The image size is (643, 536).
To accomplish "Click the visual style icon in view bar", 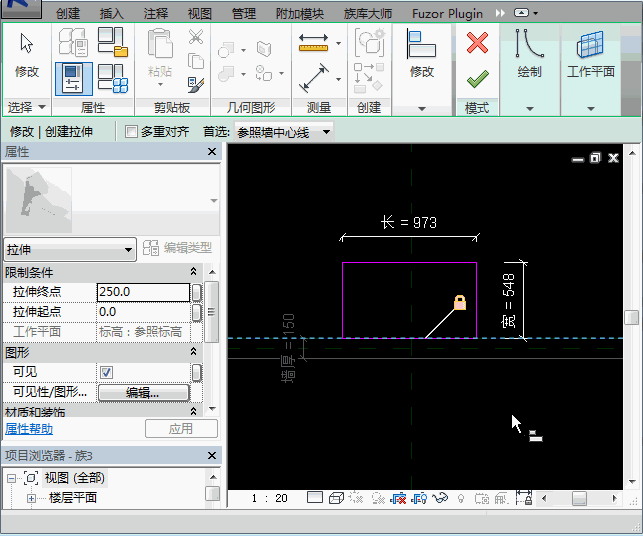I will pos(336,498).
